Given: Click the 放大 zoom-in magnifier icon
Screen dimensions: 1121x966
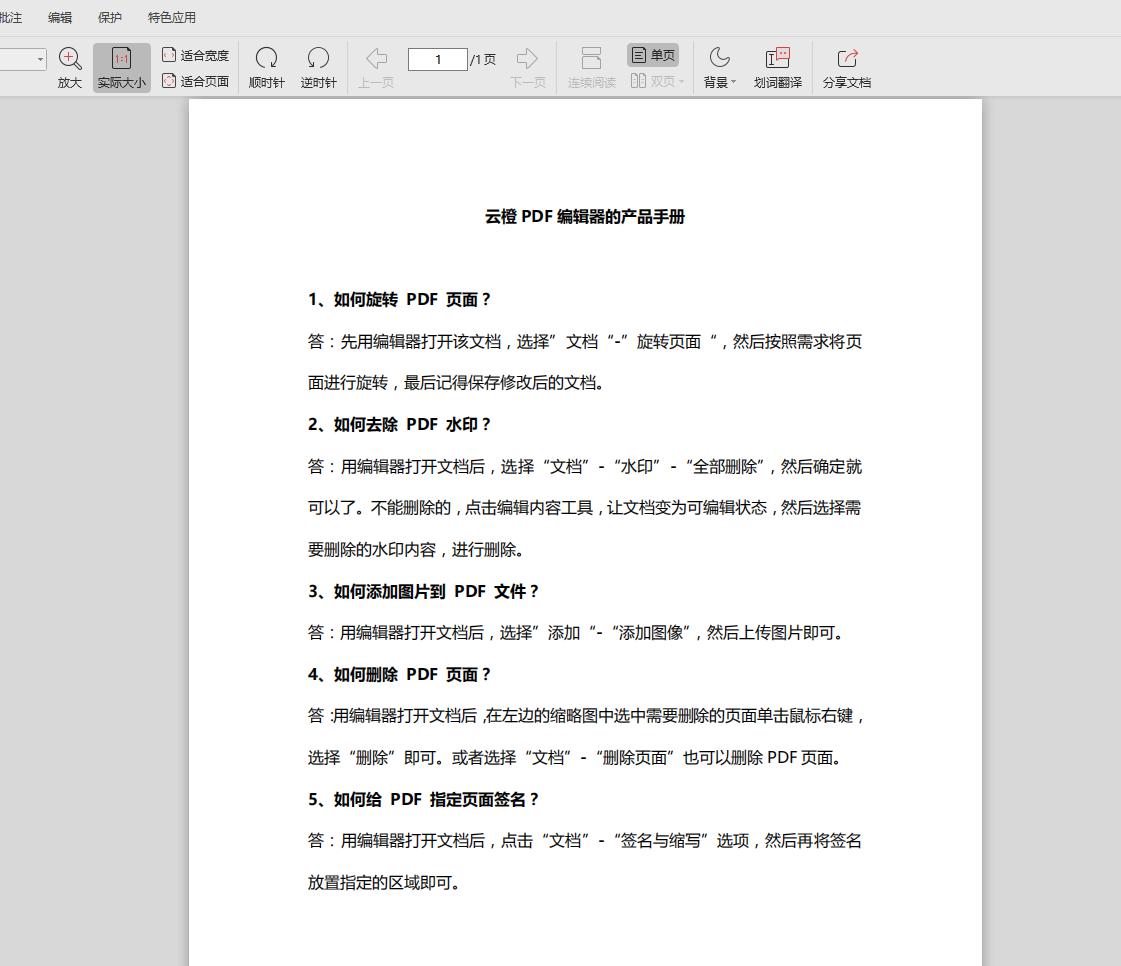Looking at the screenshot, I should [x=69, y=59].
